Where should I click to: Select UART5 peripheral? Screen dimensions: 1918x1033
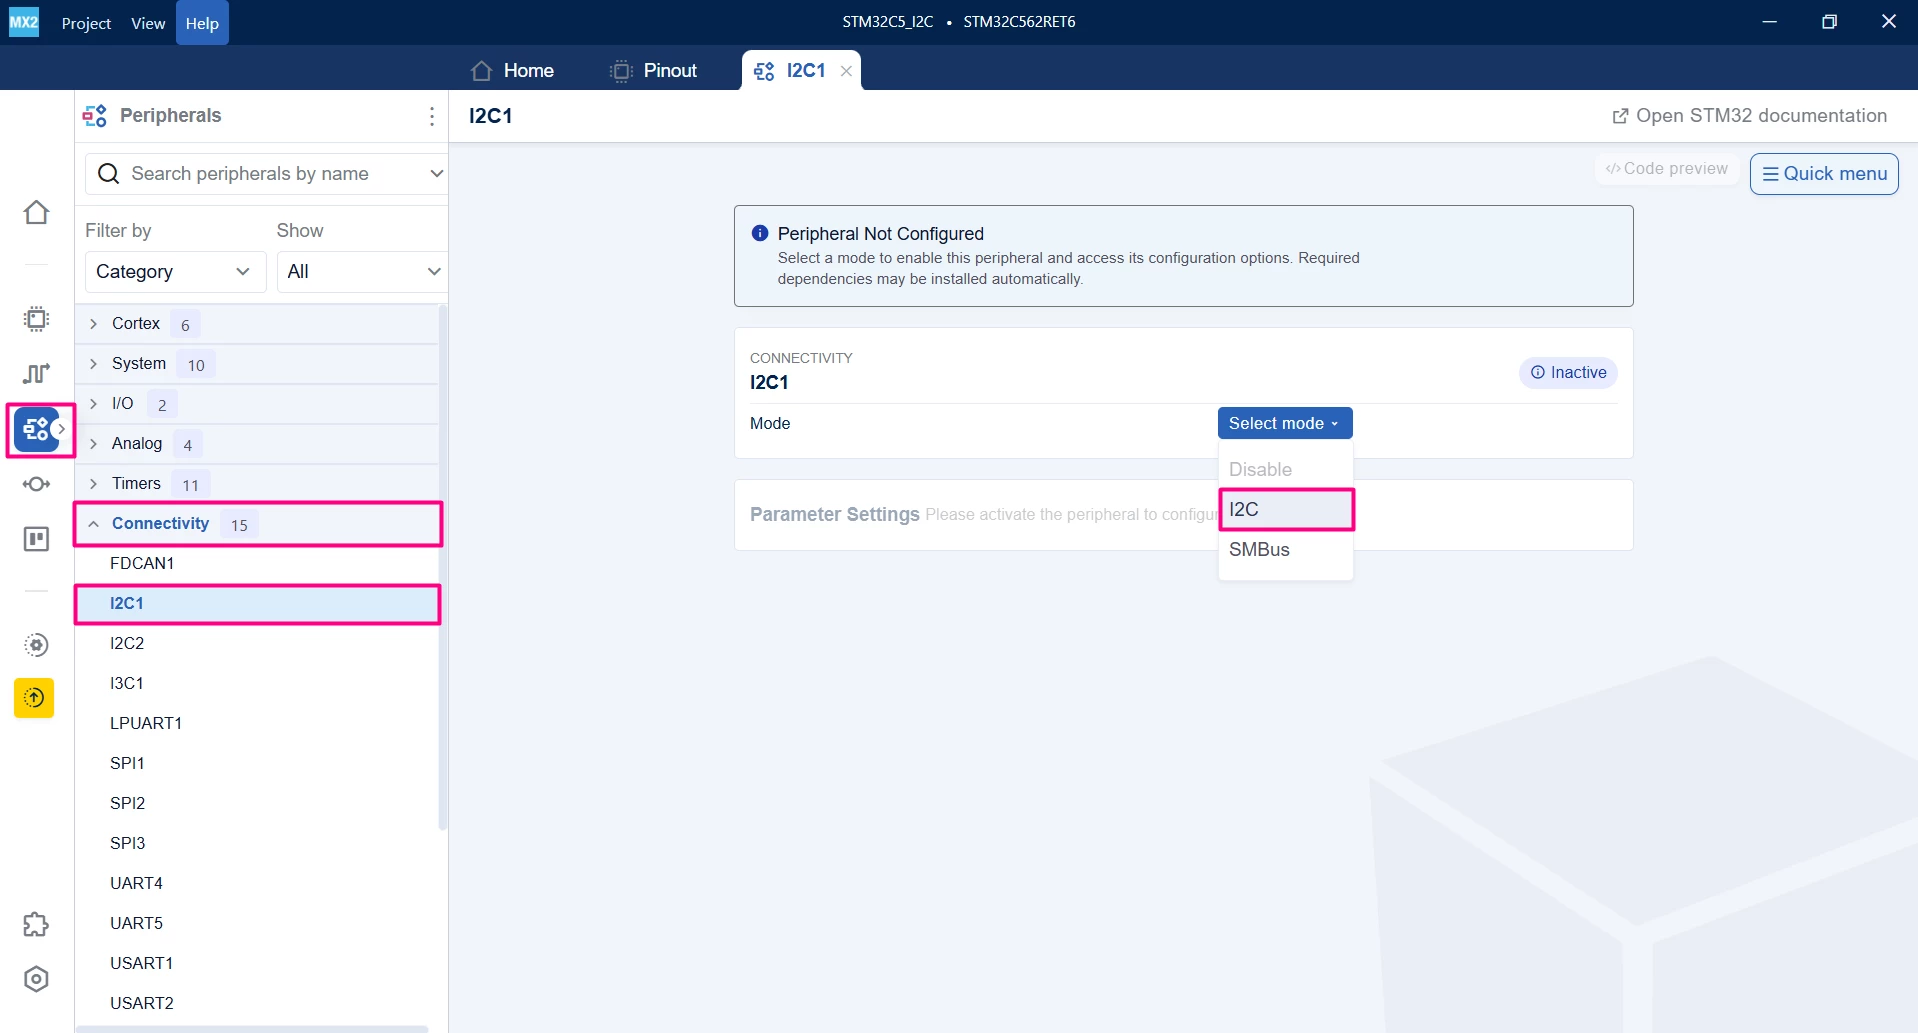(257, 924)
